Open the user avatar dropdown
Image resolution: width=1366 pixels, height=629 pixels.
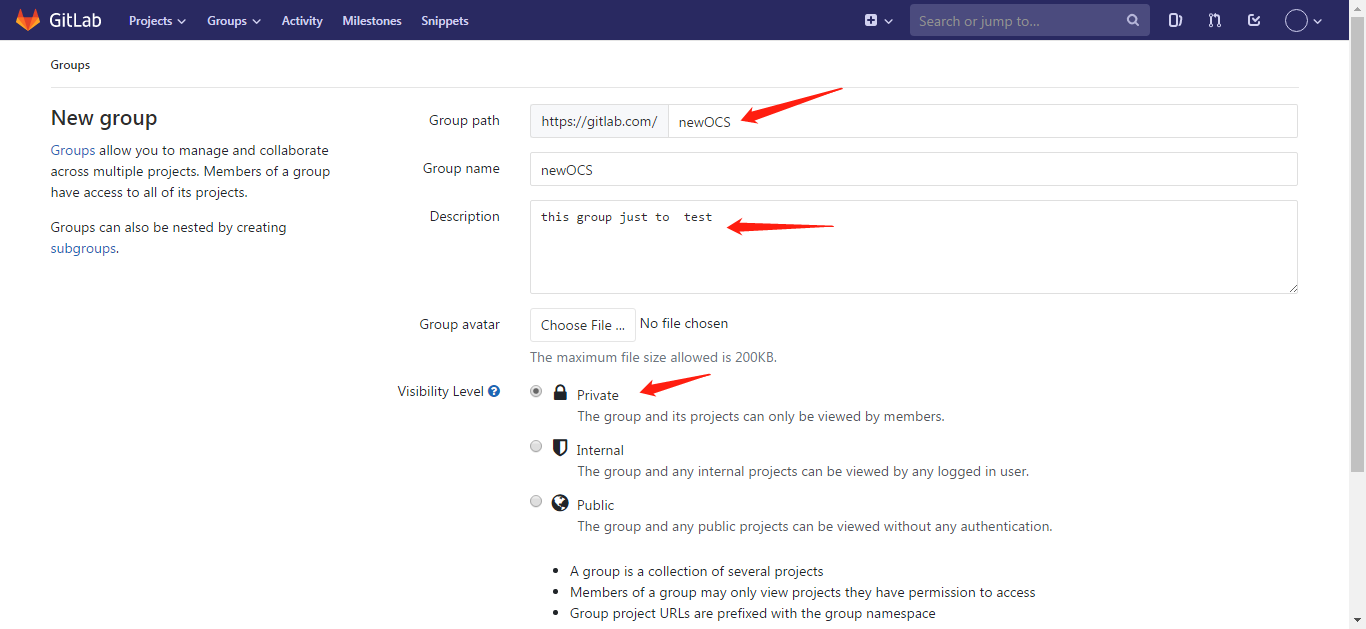1295,20
